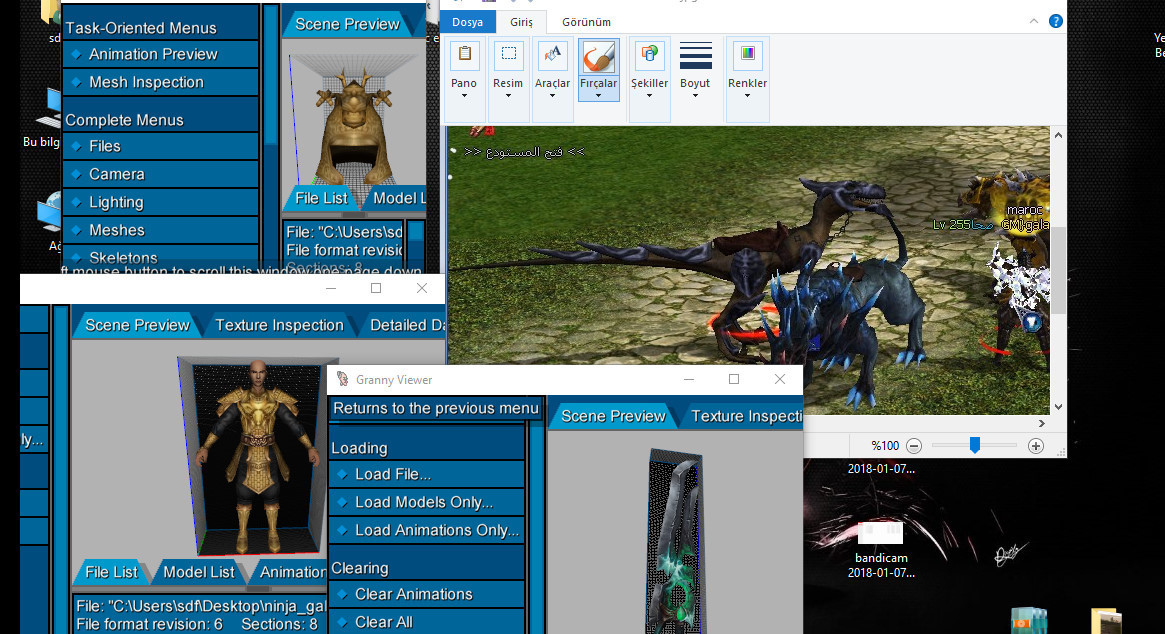Expand the Resim dropdown arrow
The width and height of the screenshot is (1165, 634).
[508, 96]
